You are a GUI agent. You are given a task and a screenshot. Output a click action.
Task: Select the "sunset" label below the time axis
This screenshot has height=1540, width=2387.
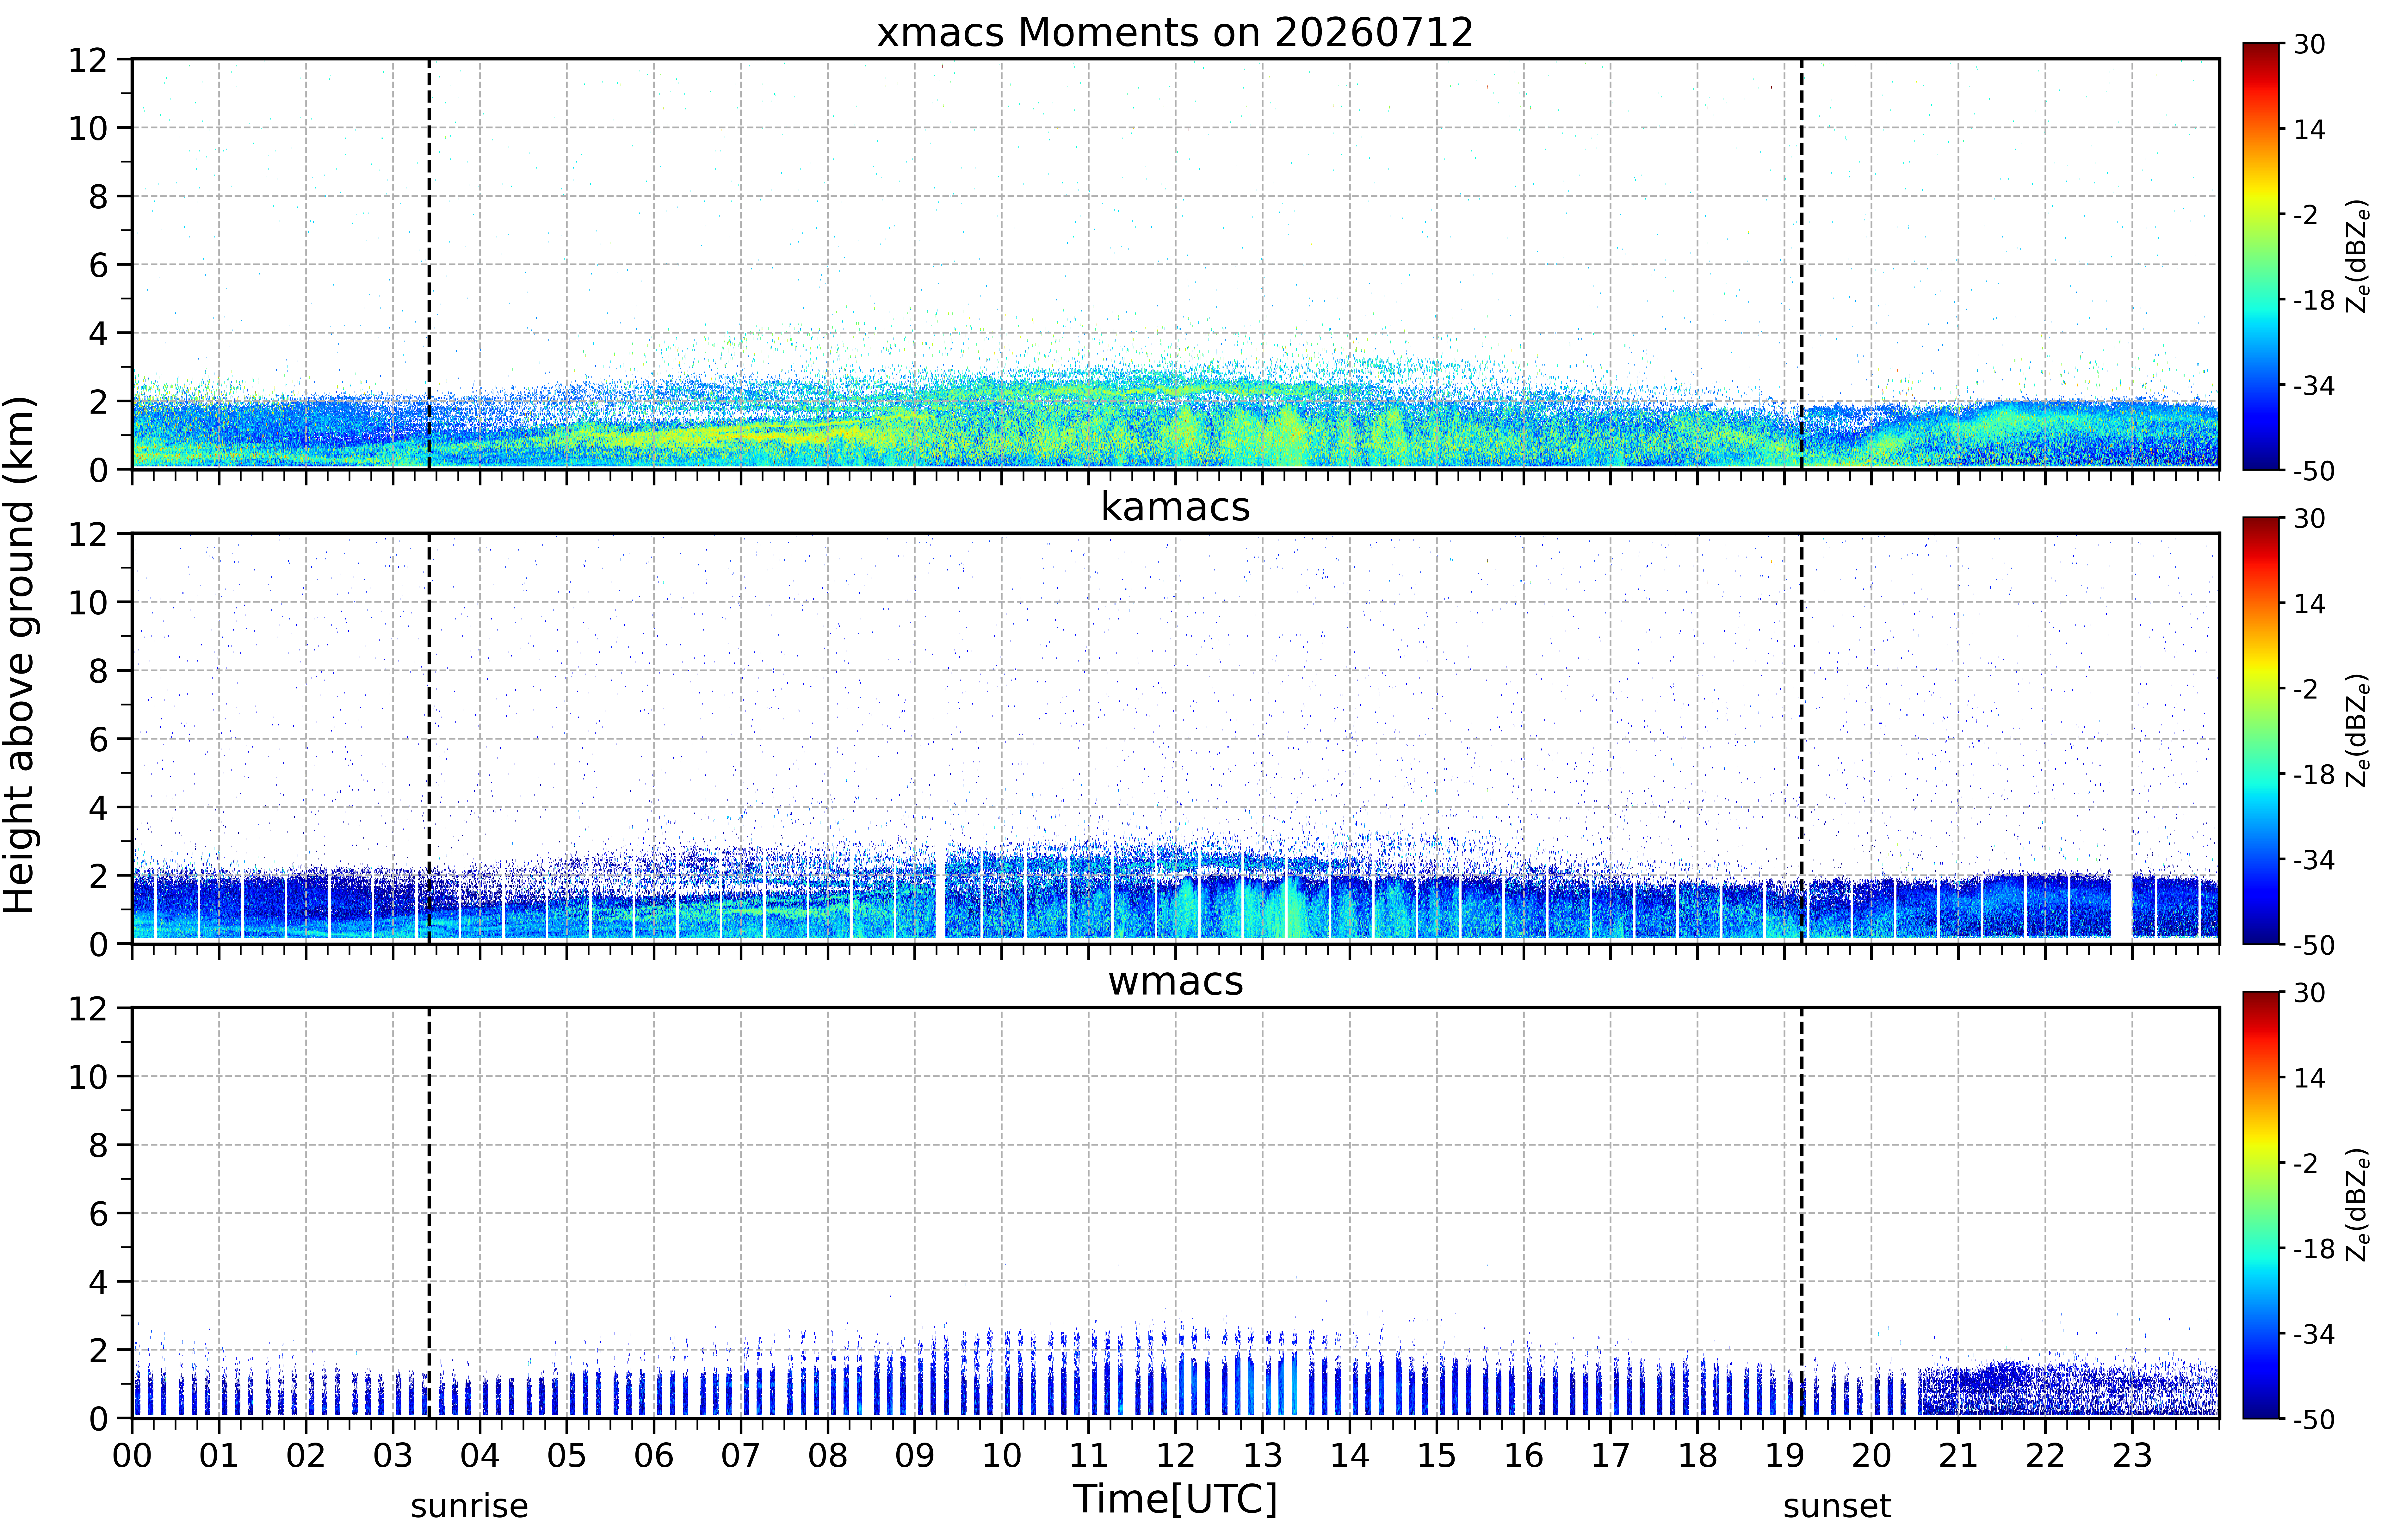coord(1837,1506)
